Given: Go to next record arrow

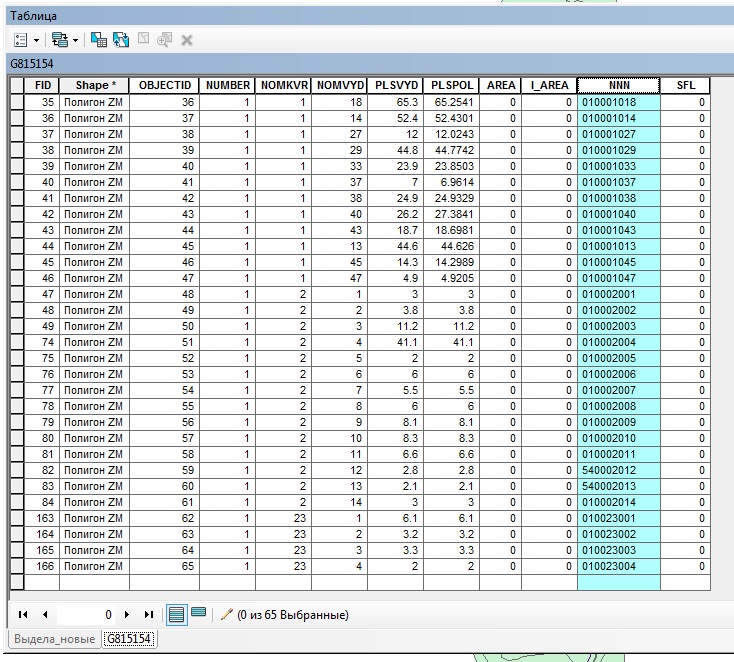Looking at the screenshot, I should click(x=128, y=615).
